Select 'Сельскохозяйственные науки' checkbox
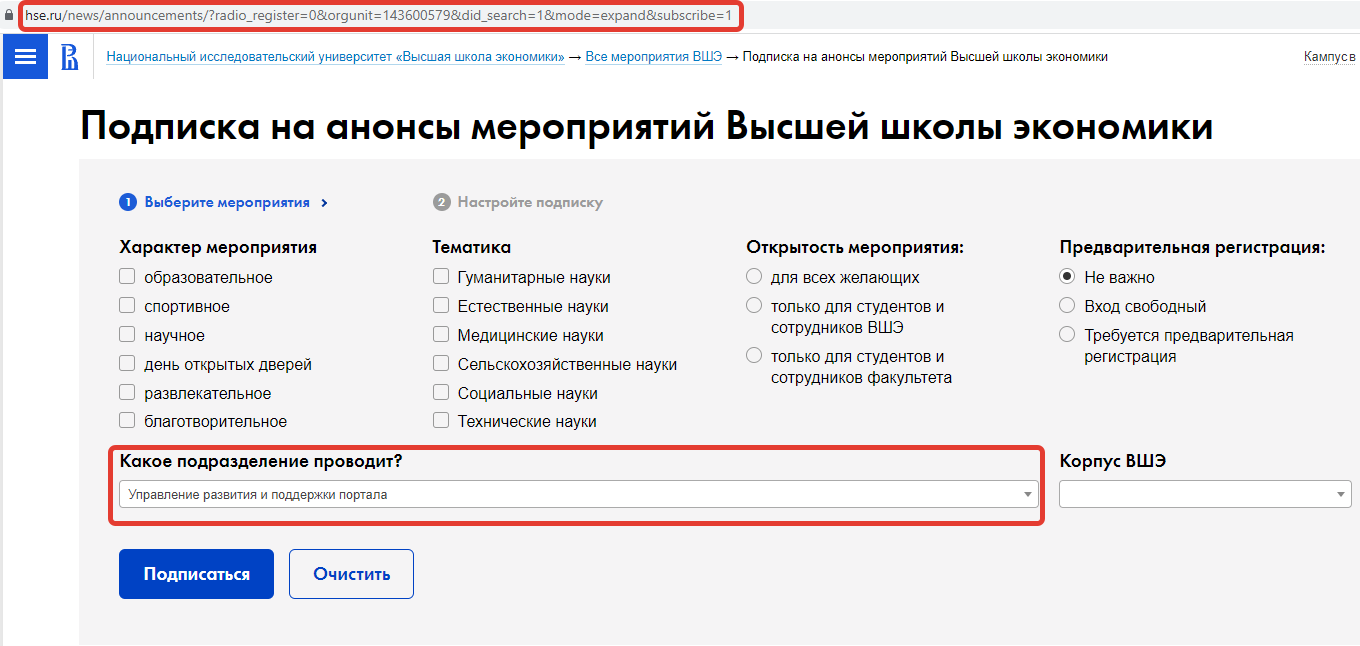Screen dimensions: 1360x646 (441, 364)
